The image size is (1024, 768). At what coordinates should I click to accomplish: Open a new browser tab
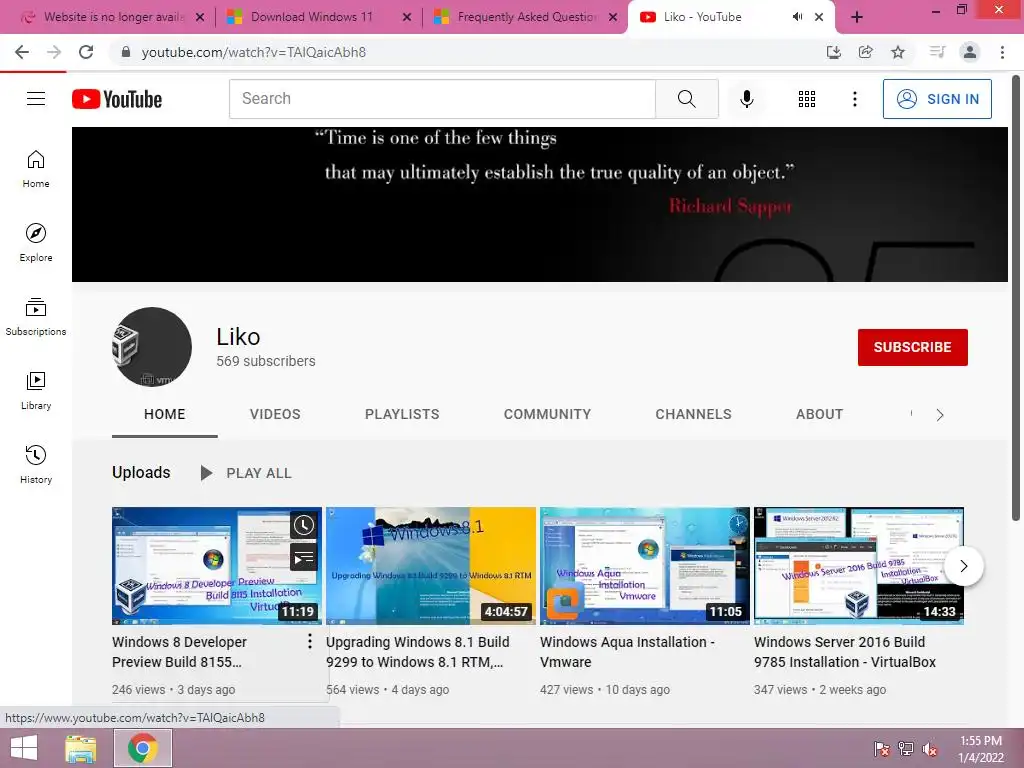[x=857, y=17]
